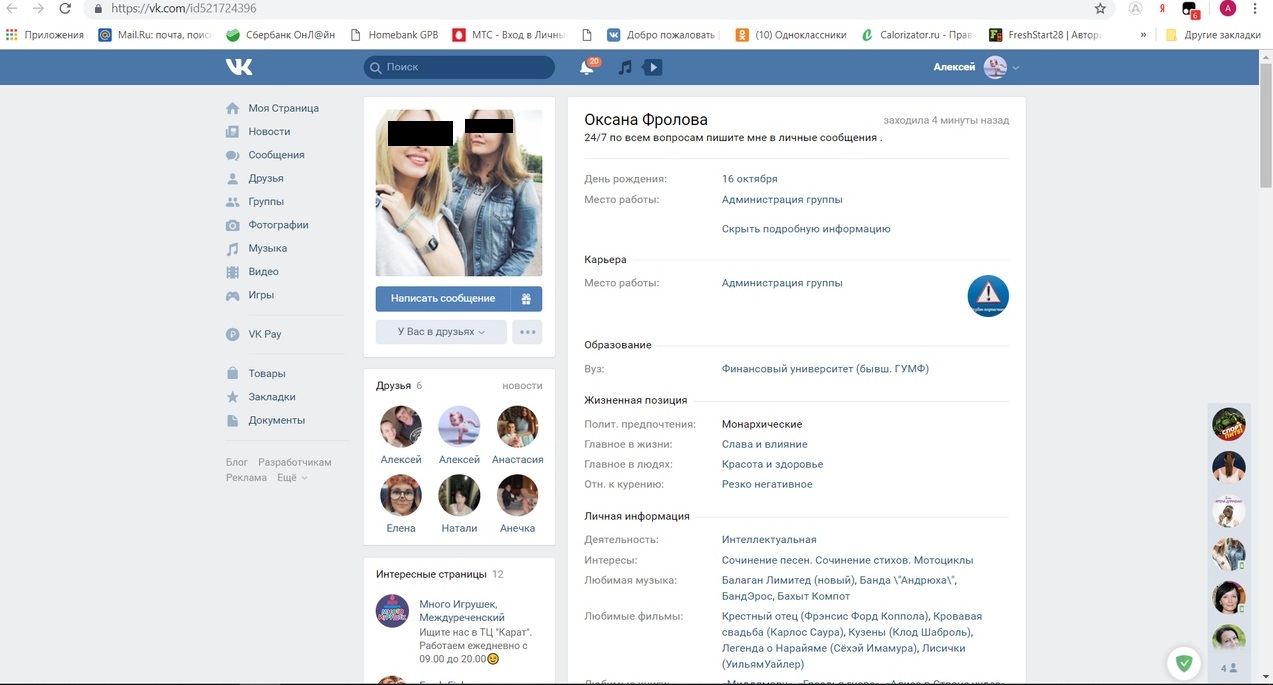Click the document icon beside Документы
This screenshot has height=685, width=1273.
(232, 420)
